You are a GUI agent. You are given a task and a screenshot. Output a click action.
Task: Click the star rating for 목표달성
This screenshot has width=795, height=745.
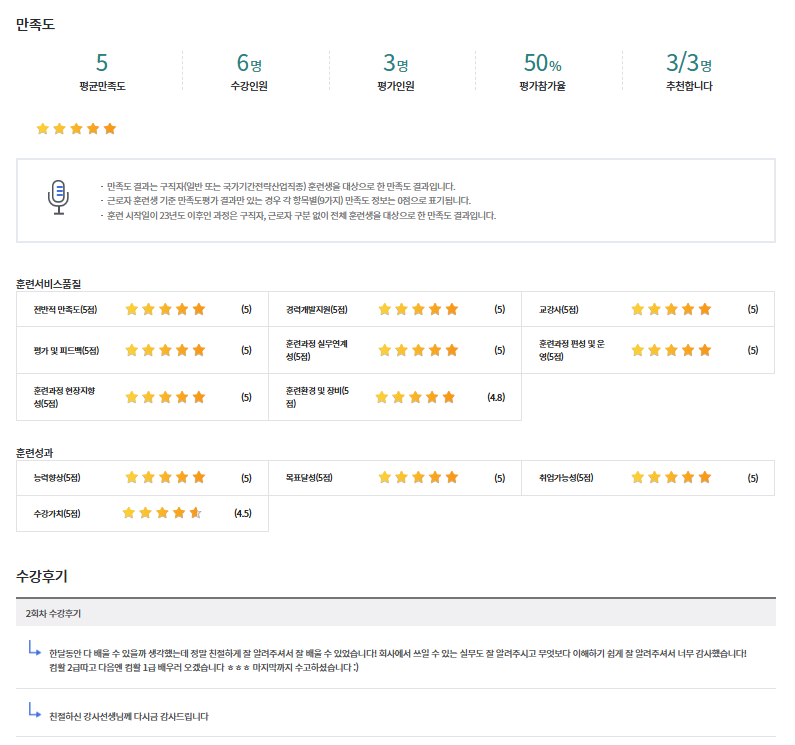(x=418, y=478)
